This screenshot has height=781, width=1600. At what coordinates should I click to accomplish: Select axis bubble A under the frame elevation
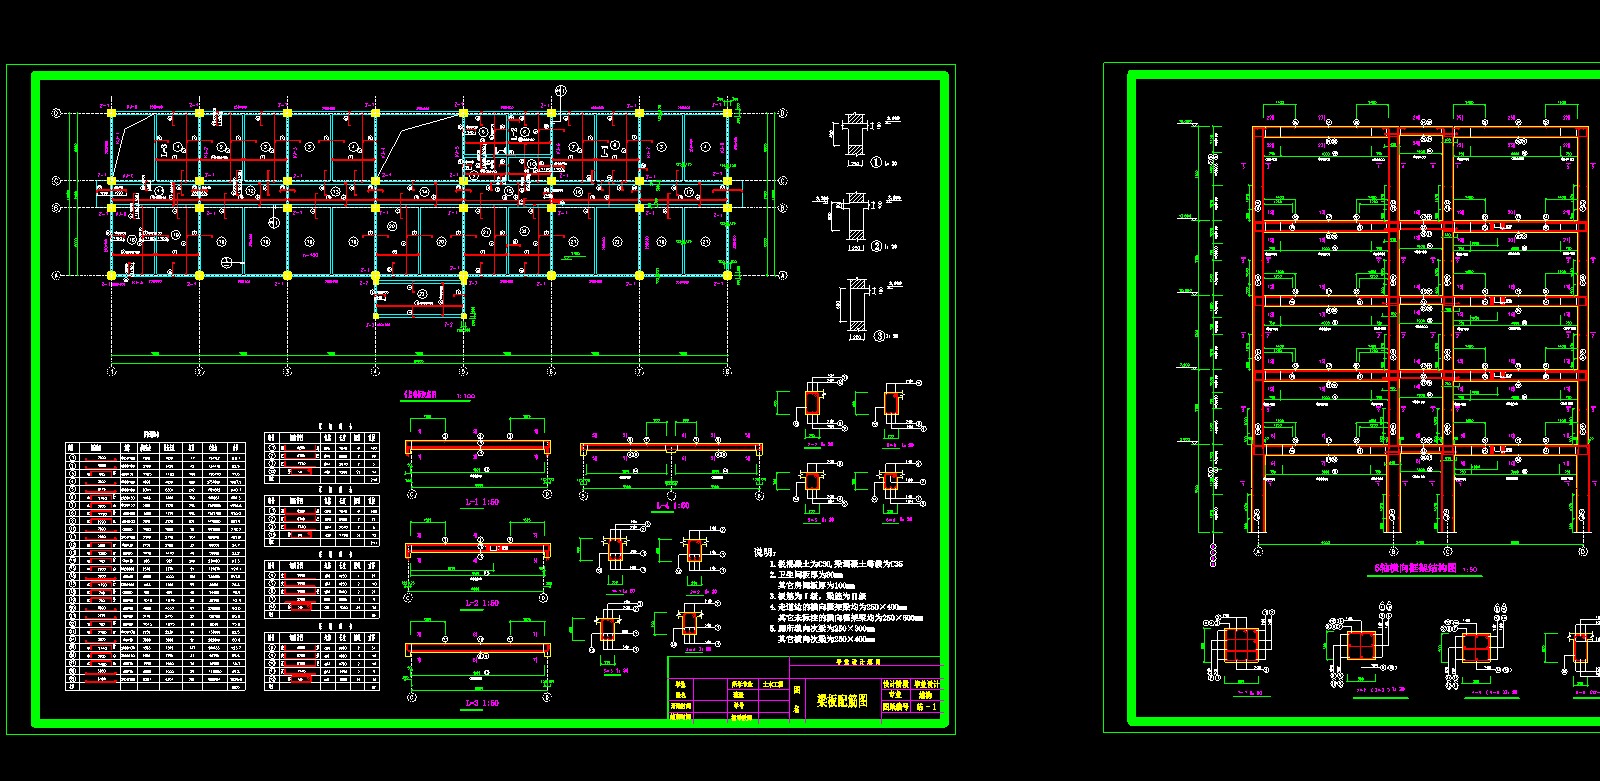[x=1258, y=551]
